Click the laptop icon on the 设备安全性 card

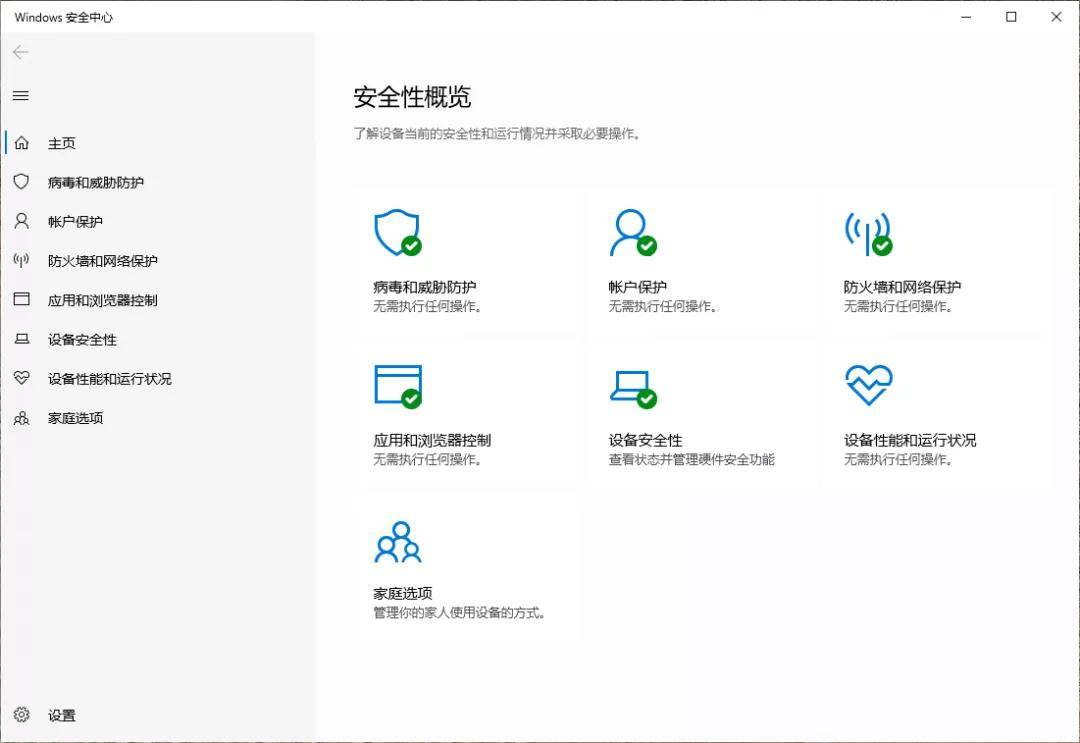click(x=633, y=389)
